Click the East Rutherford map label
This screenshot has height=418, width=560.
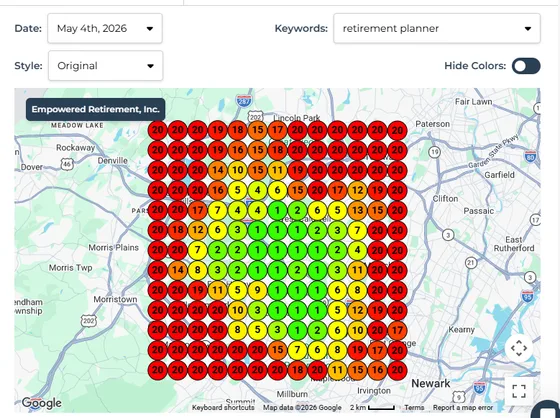[x=514, y=244]
